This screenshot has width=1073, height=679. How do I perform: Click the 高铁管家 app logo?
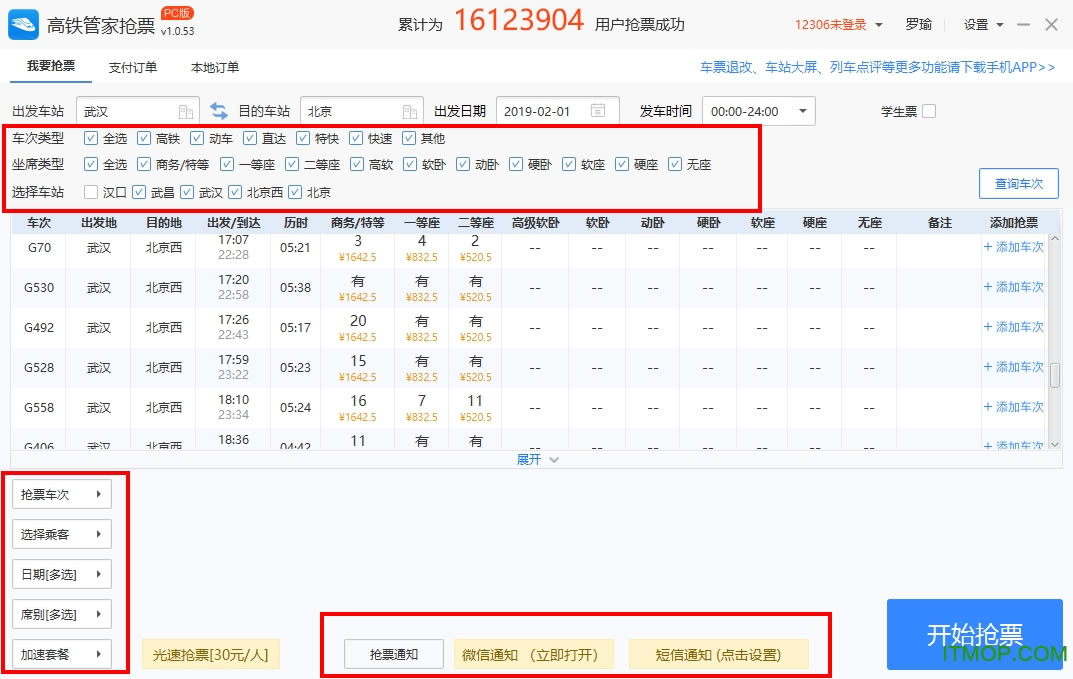coord(23,25)
